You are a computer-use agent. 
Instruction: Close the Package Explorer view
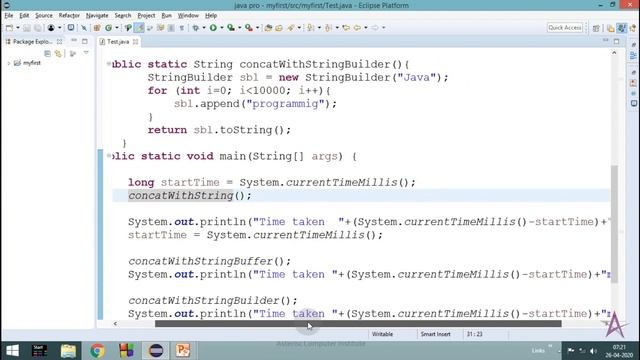click(x=60, y=42)
